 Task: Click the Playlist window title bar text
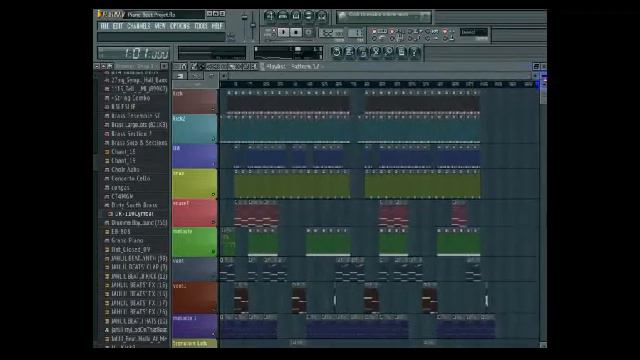293,66
